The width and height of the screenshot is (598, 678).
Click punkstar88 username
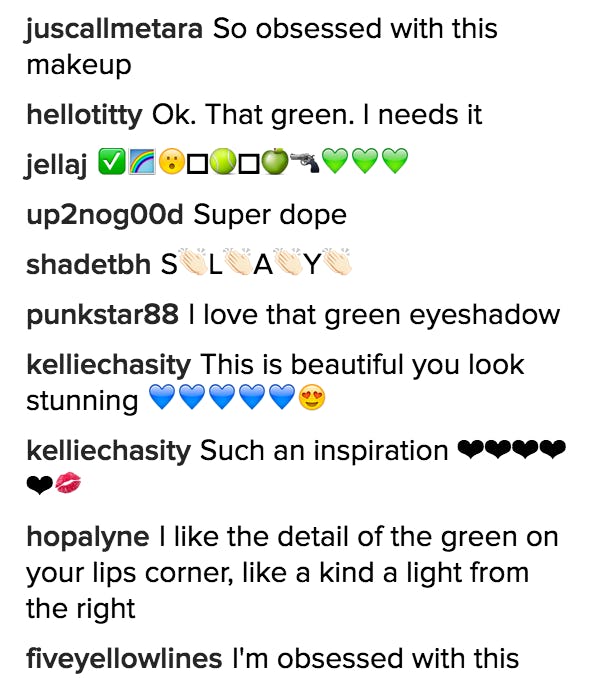click(102, 314)
